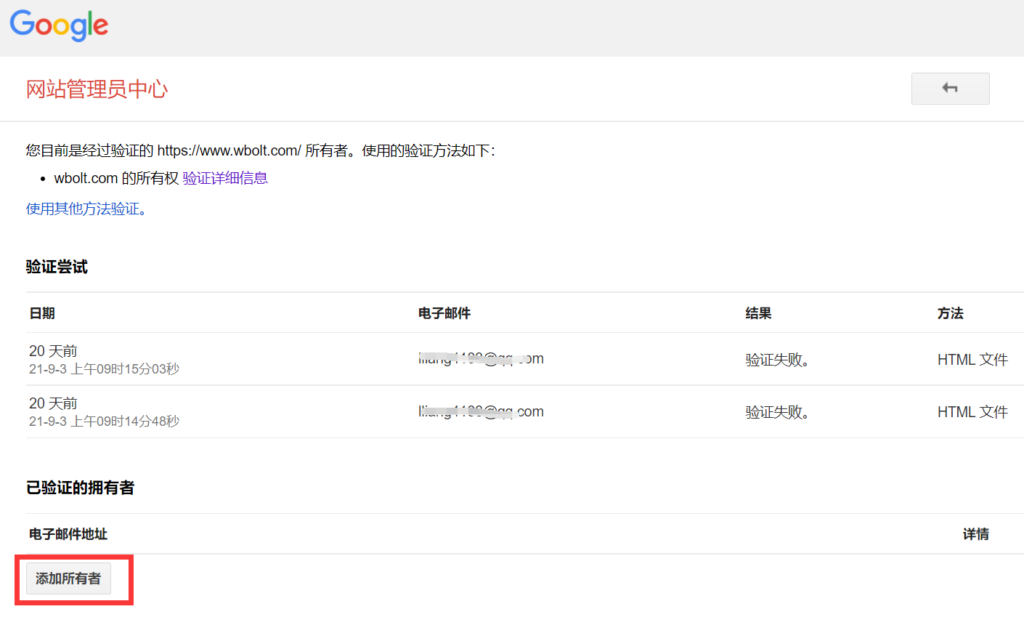Click the 添加所有者 button

coord(68,578)
